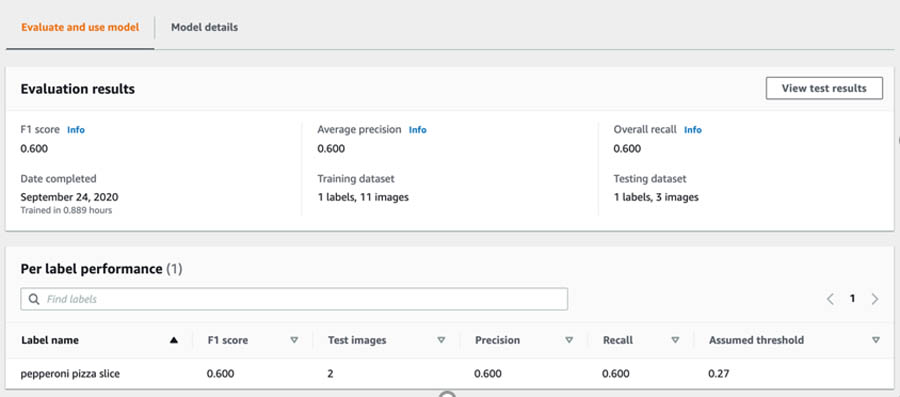Screen dimensions: 900x397
Task: Select the Evaluate and use model tab
Action: point(80,27)
